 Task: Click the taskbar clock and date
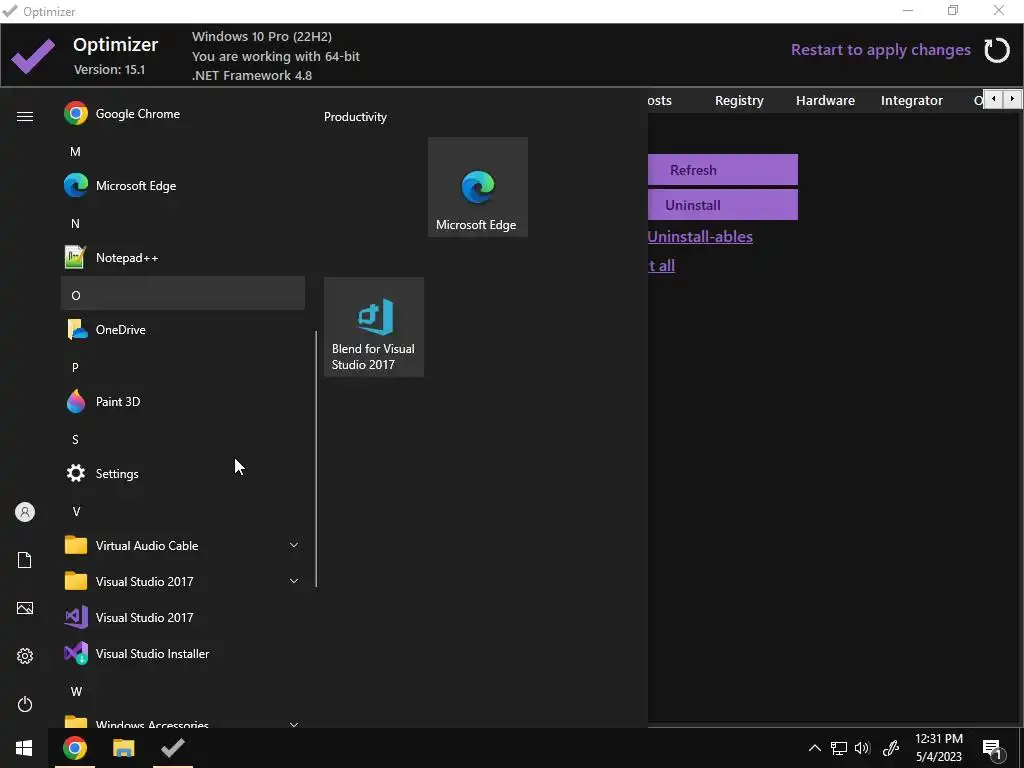coord(939,748)
